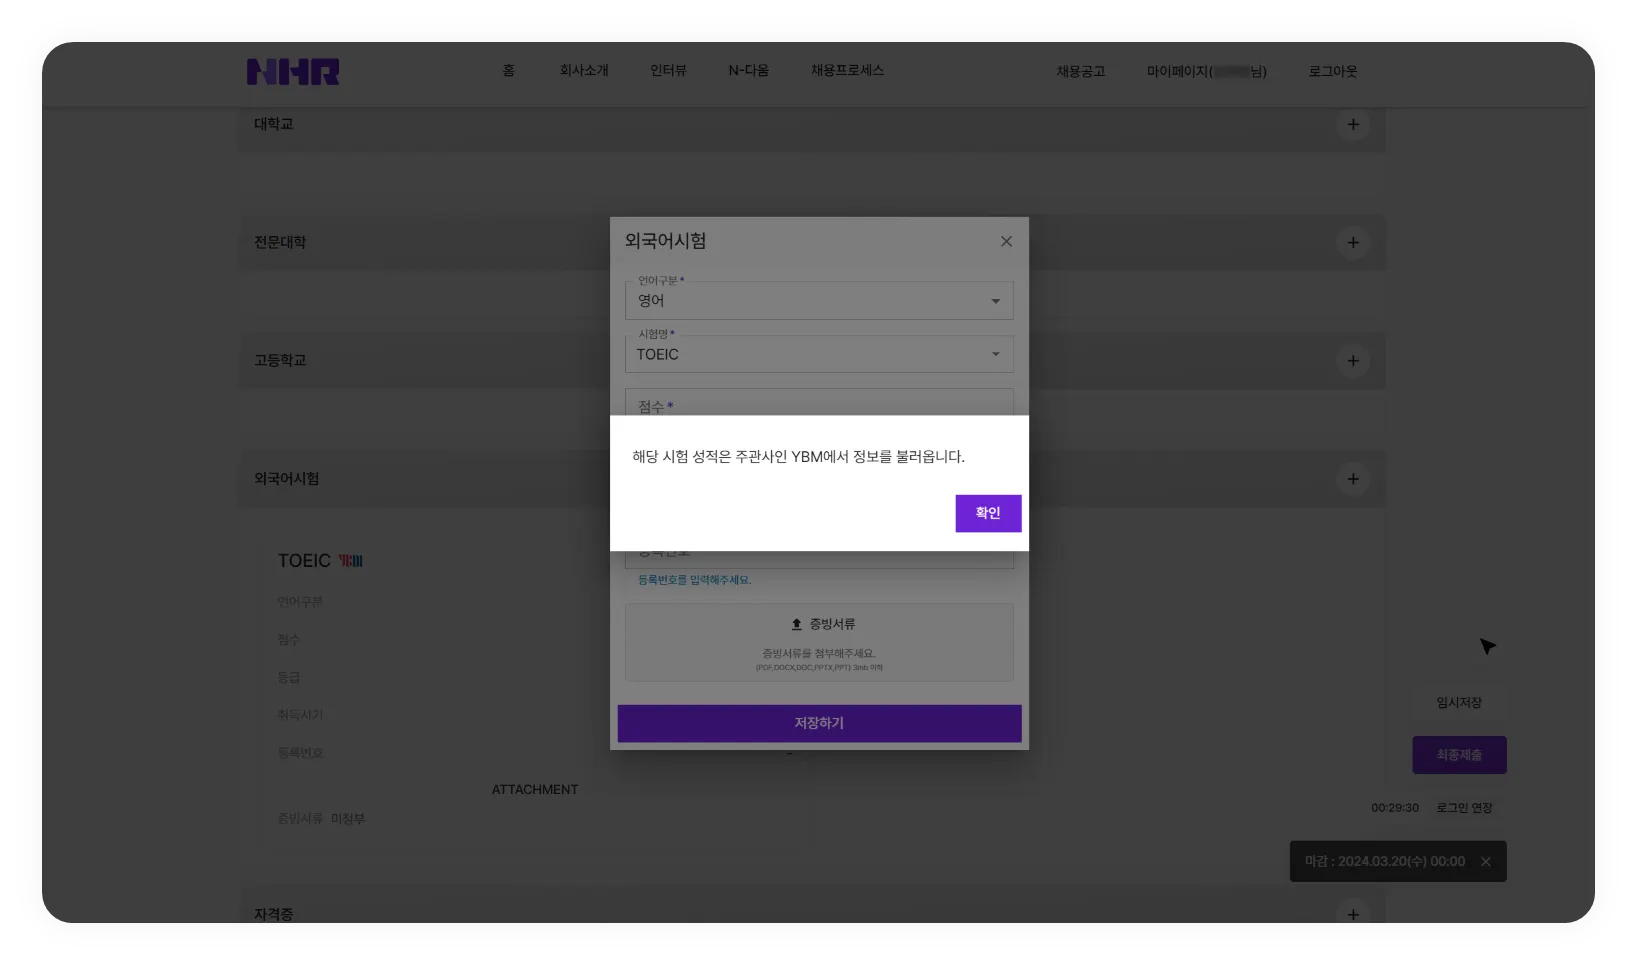1637x965 pixels.
Task: Click the 마감 : 2024.03.20(수) 00:00 text
Action: tap(1385, 862)
